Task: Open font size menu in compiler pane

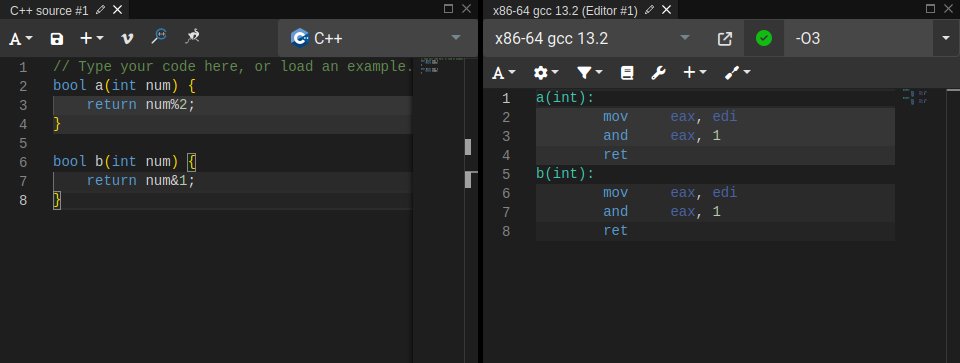Action: [x=504, y=73]
